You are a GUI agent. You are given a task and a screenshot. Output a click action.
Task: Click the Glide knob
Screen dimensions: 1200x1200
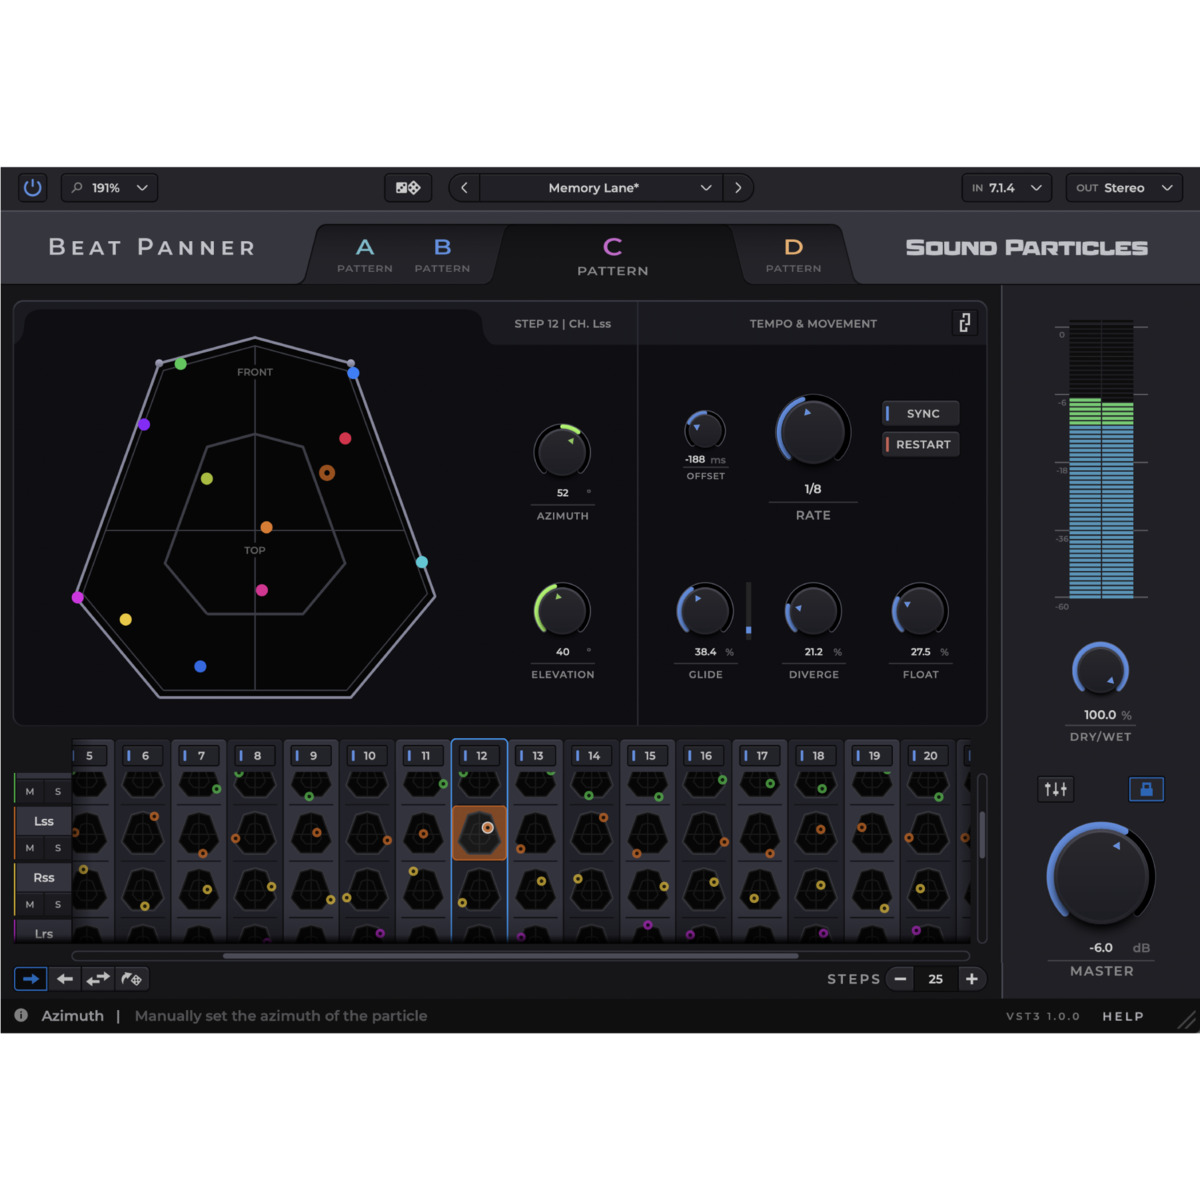(x=705, y=610)
